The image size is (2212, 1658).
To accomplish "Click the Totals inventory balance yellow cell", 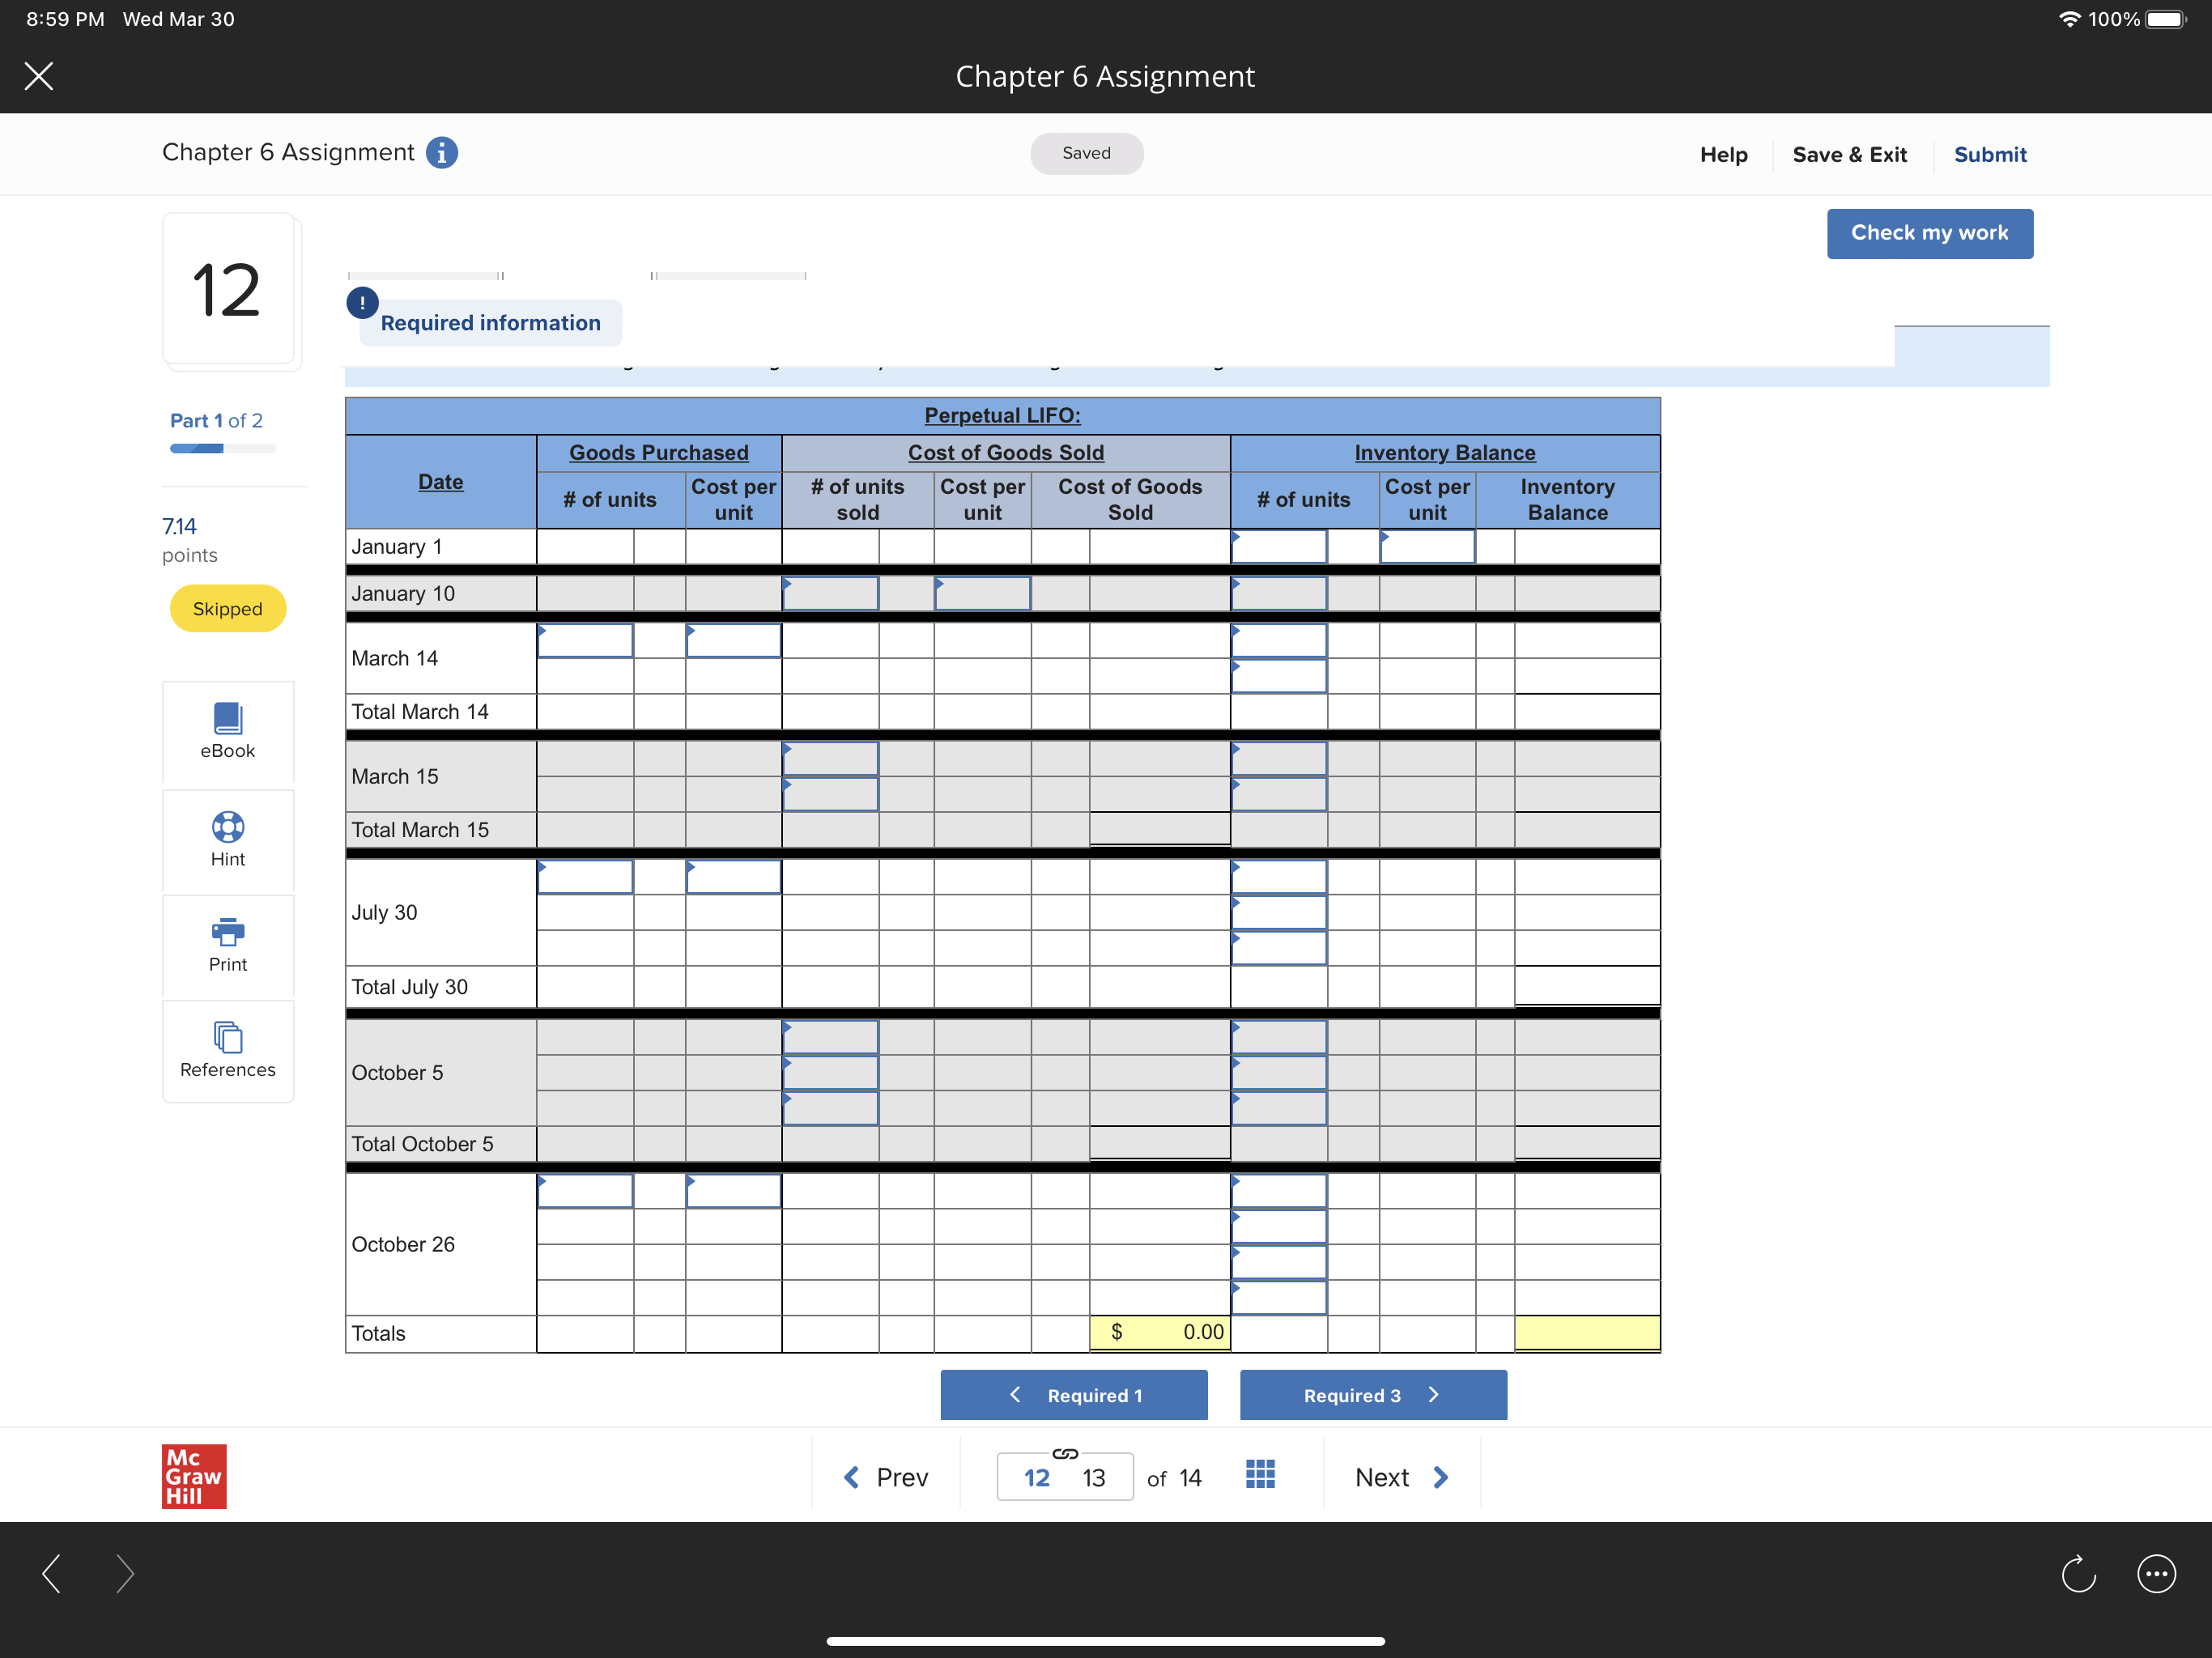I will click(x=1586, y=1333).
